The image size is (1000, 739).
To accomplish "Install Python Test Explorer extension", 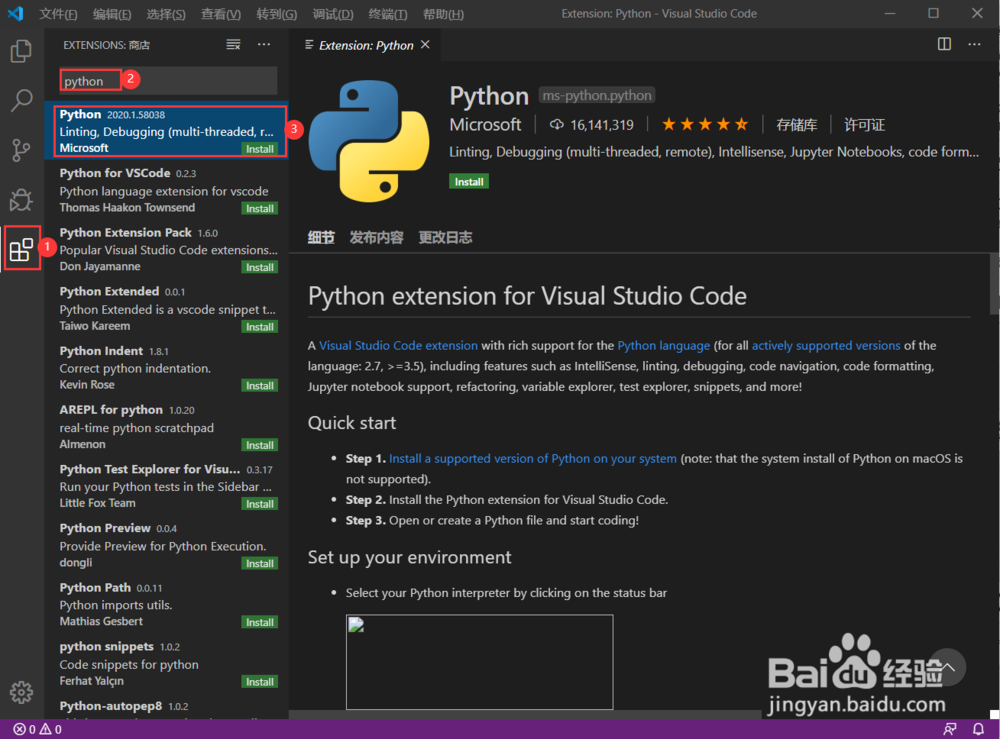I will 260,504.
